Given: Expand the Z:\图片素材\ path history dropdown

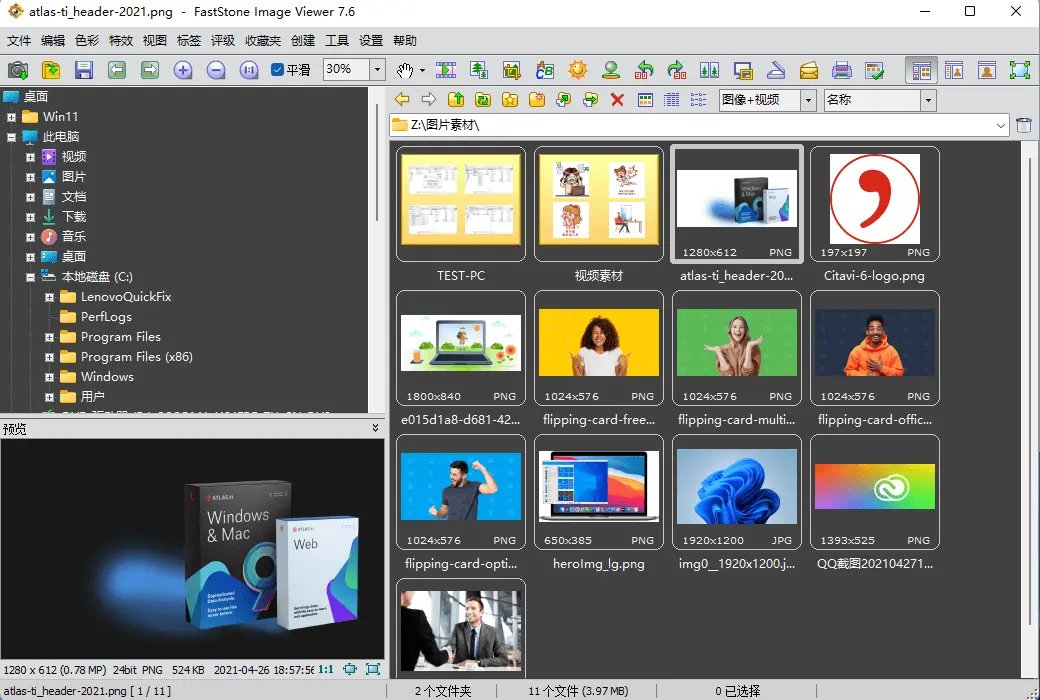Looking at the screenshot, I should [x=1001, y=125].
